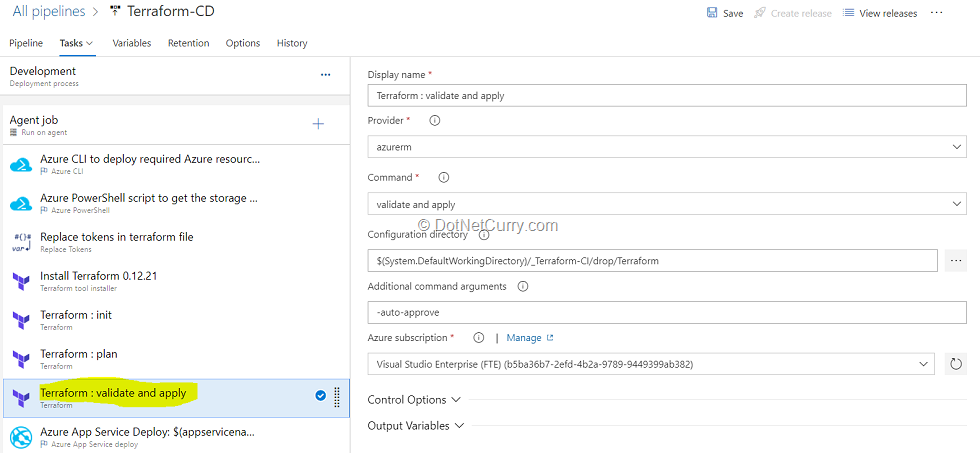Select Install Terraform 0.12.21 task
Screen dimensions: 980x453
click(176, 281)
